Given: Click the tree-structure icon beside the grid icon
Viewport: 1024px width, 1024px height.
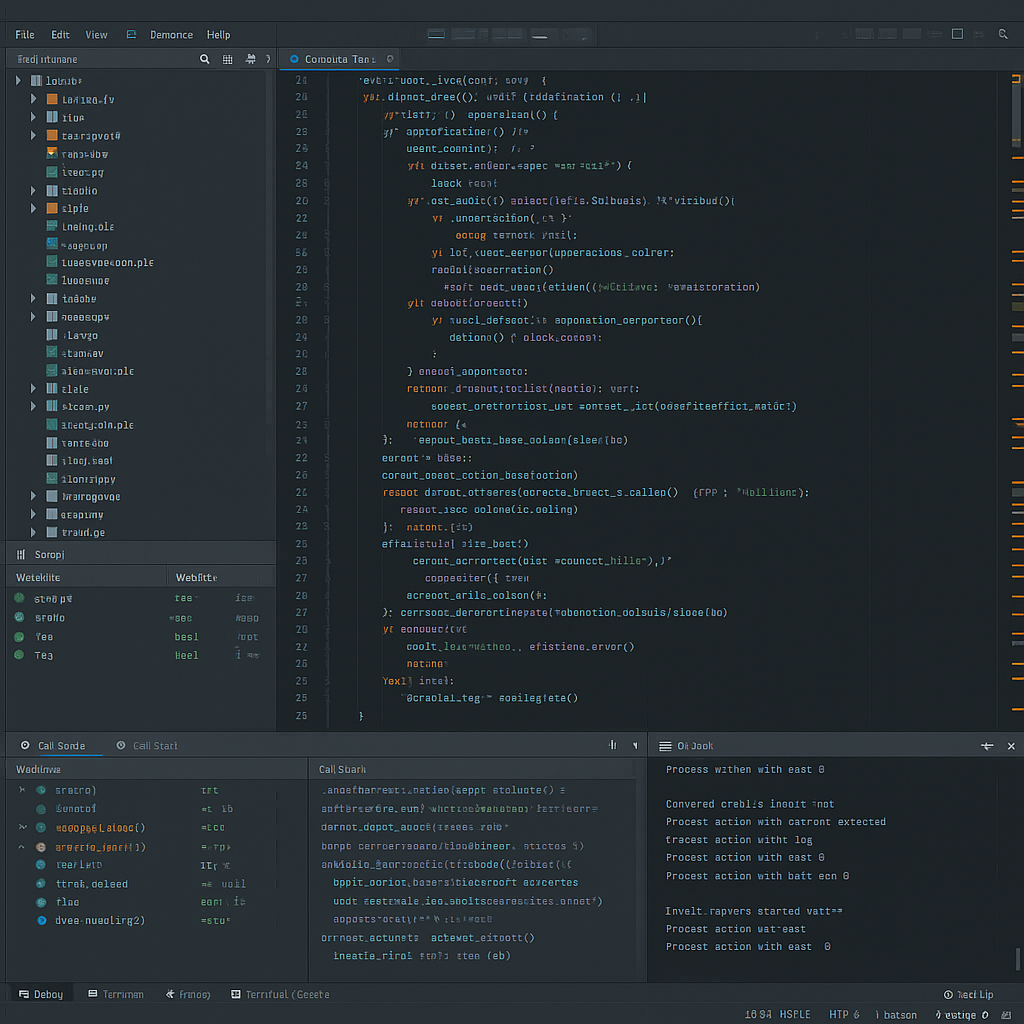Looking at the screenshot, I should pos(250,59).
